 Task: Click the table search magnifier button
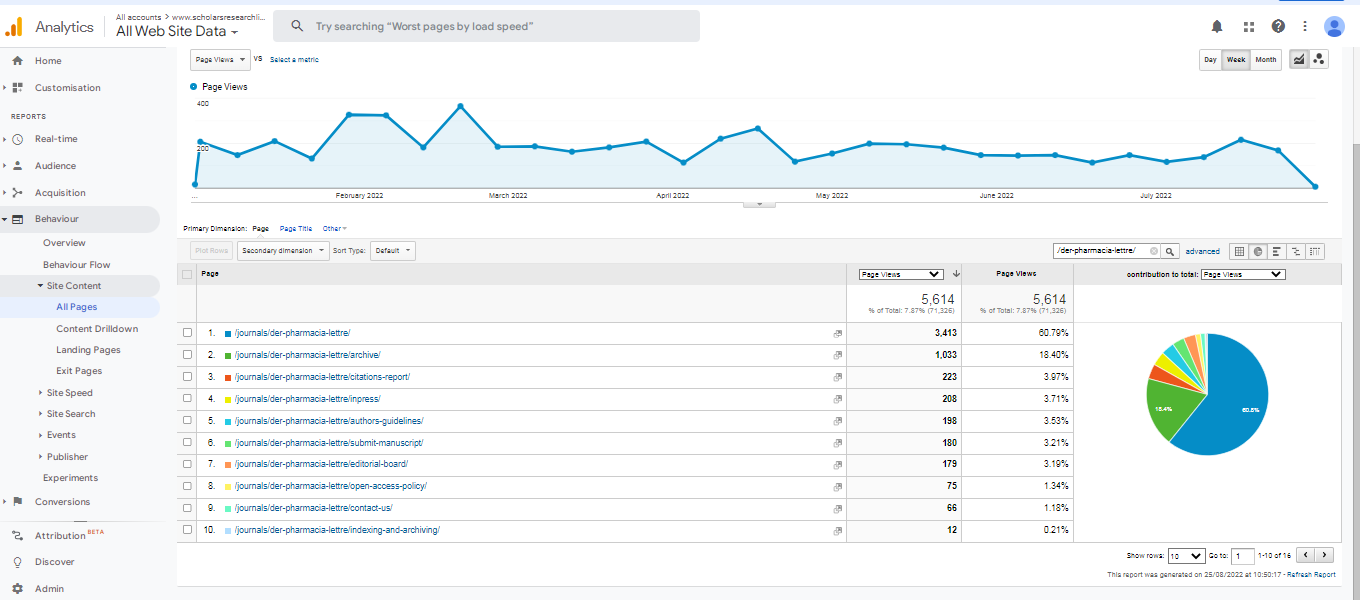pyautogui.click(x=1170, y=252)
